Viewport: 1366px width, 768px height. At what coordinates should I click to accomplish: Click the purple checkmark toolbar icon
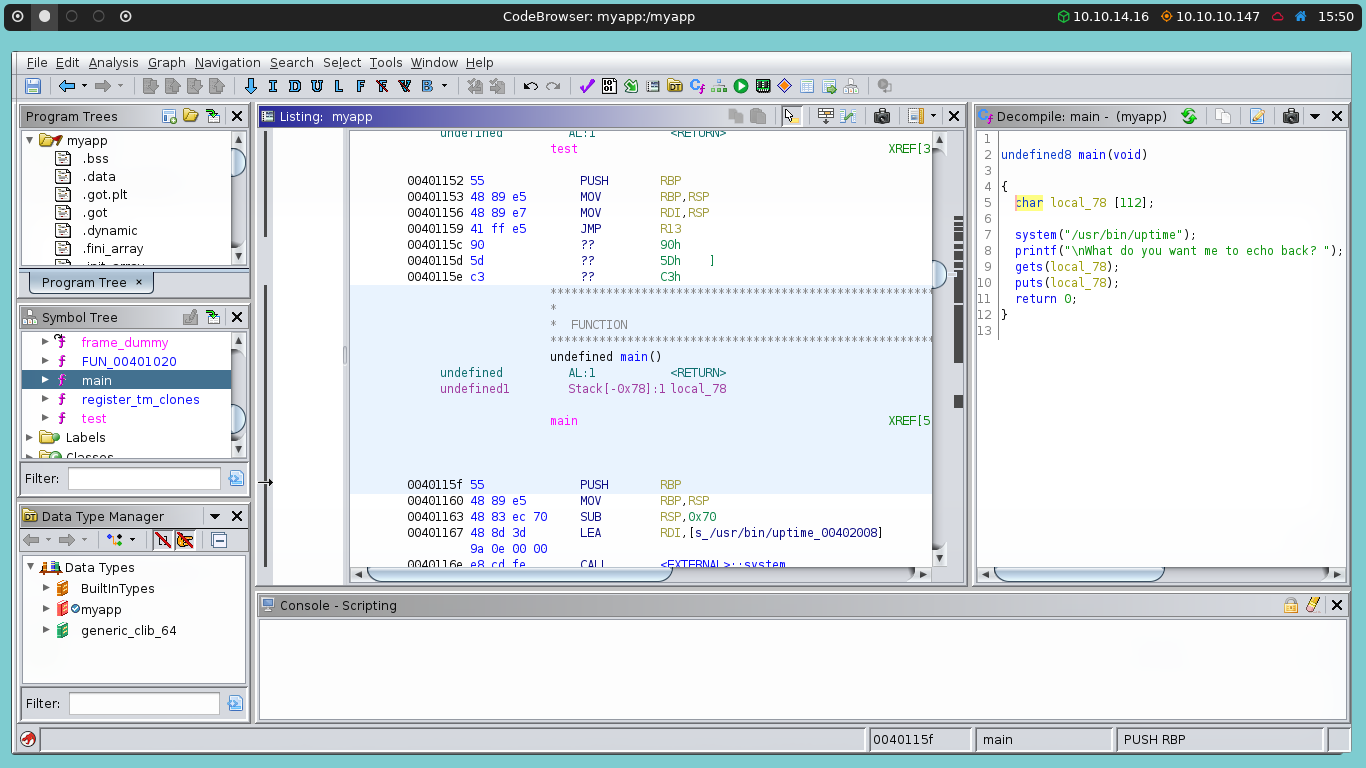click(x=587, y=86)
